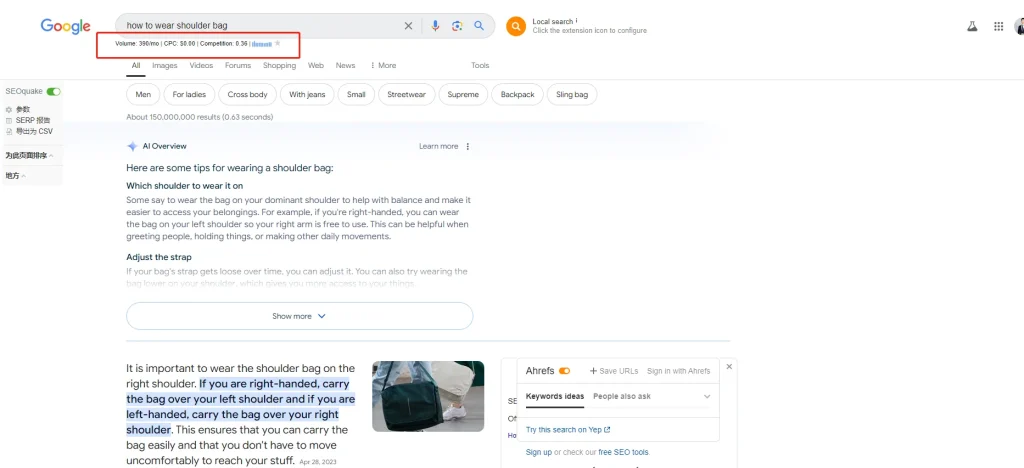
Task: Expand Ahrefs panel using the chevron
Action: pyautogui.click(x=707, y=396)
